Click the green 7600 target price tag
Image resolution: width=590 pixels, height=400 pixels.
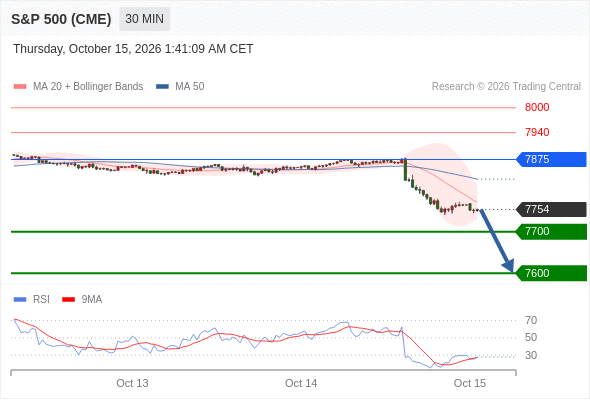pos(551,273)
